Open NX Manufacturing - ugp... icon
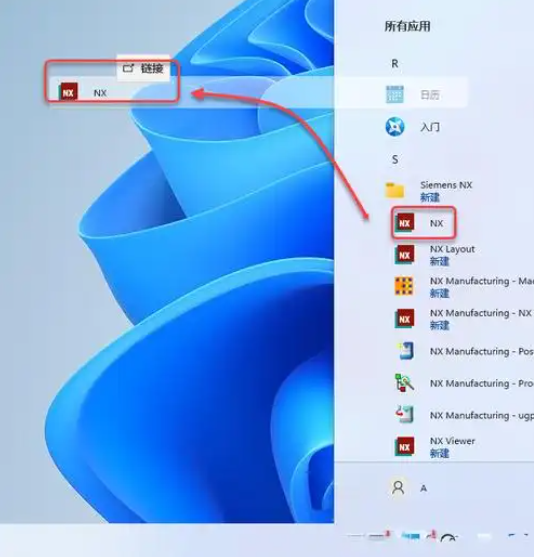534x557 pixels. tap(405, 415)
